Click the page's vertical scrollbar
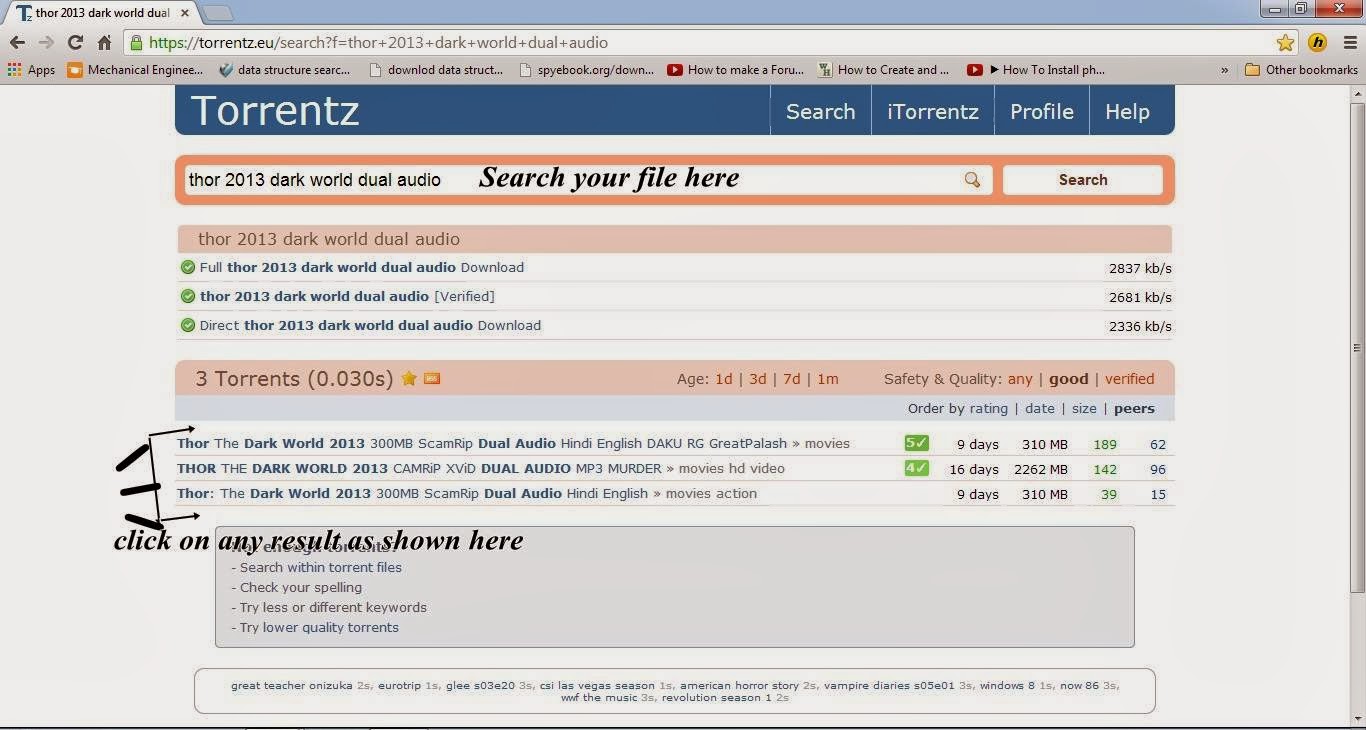This screenshot has width=1366, height=730. click(1357, 347)
